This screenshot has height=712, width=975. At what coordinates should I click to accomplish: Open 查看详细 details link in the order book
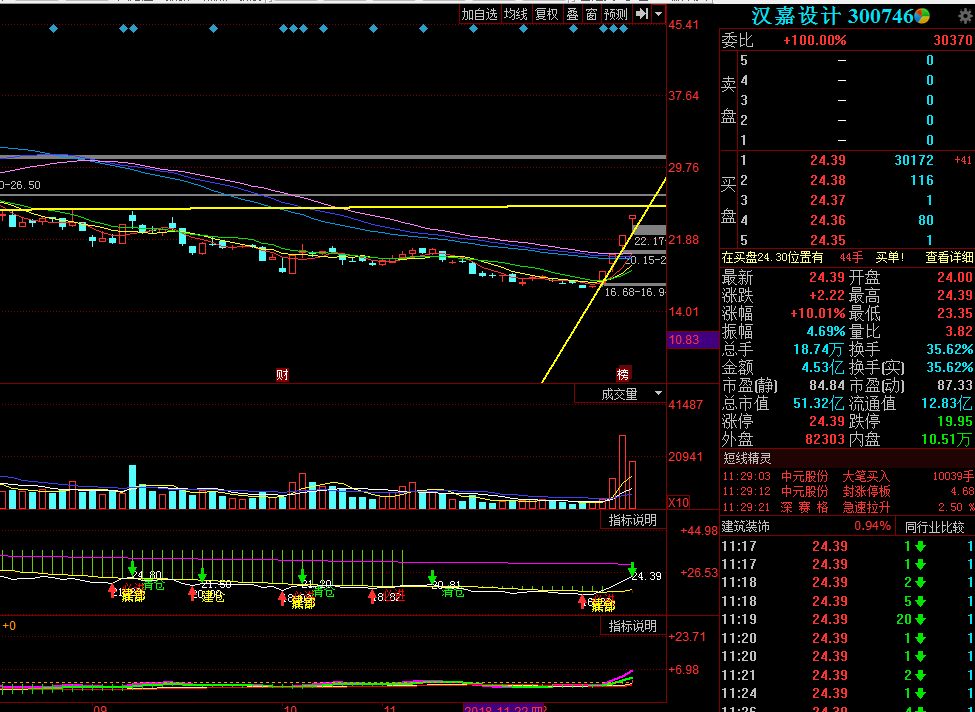(948, 257)
